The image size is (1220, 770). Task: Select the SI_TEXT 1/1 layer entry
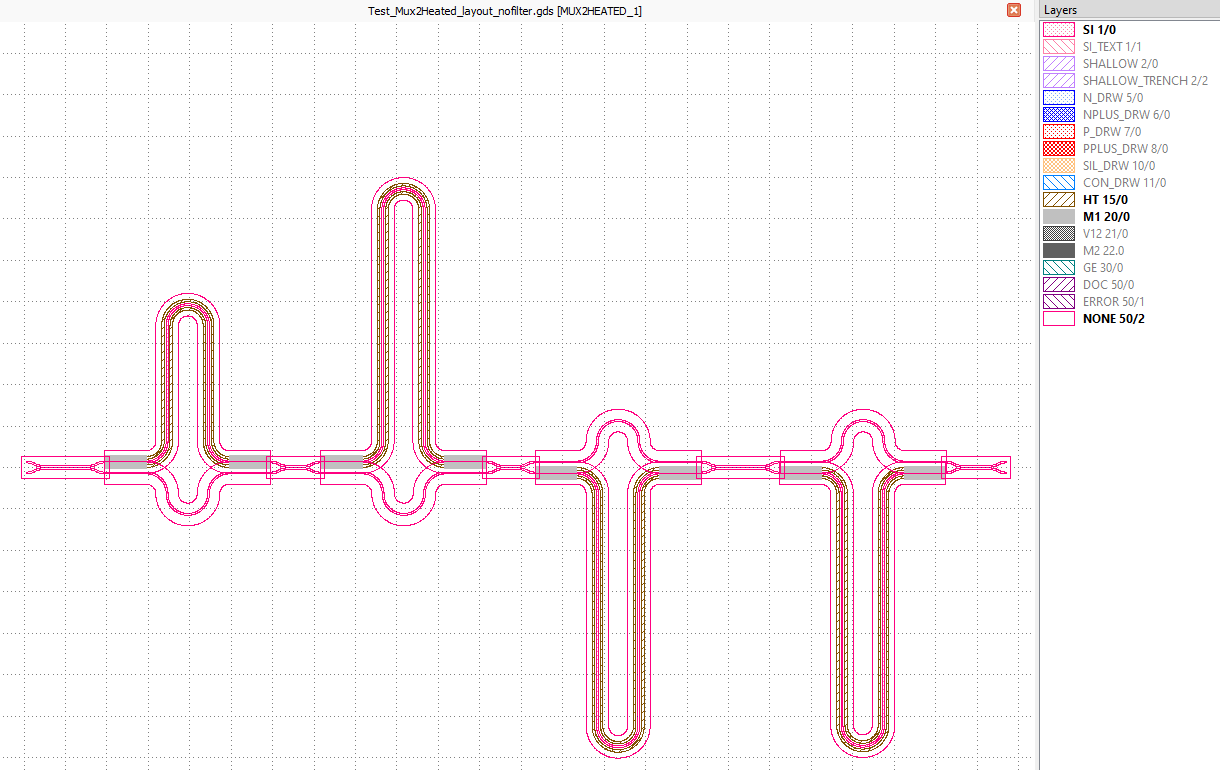[x=1112, y=47]
